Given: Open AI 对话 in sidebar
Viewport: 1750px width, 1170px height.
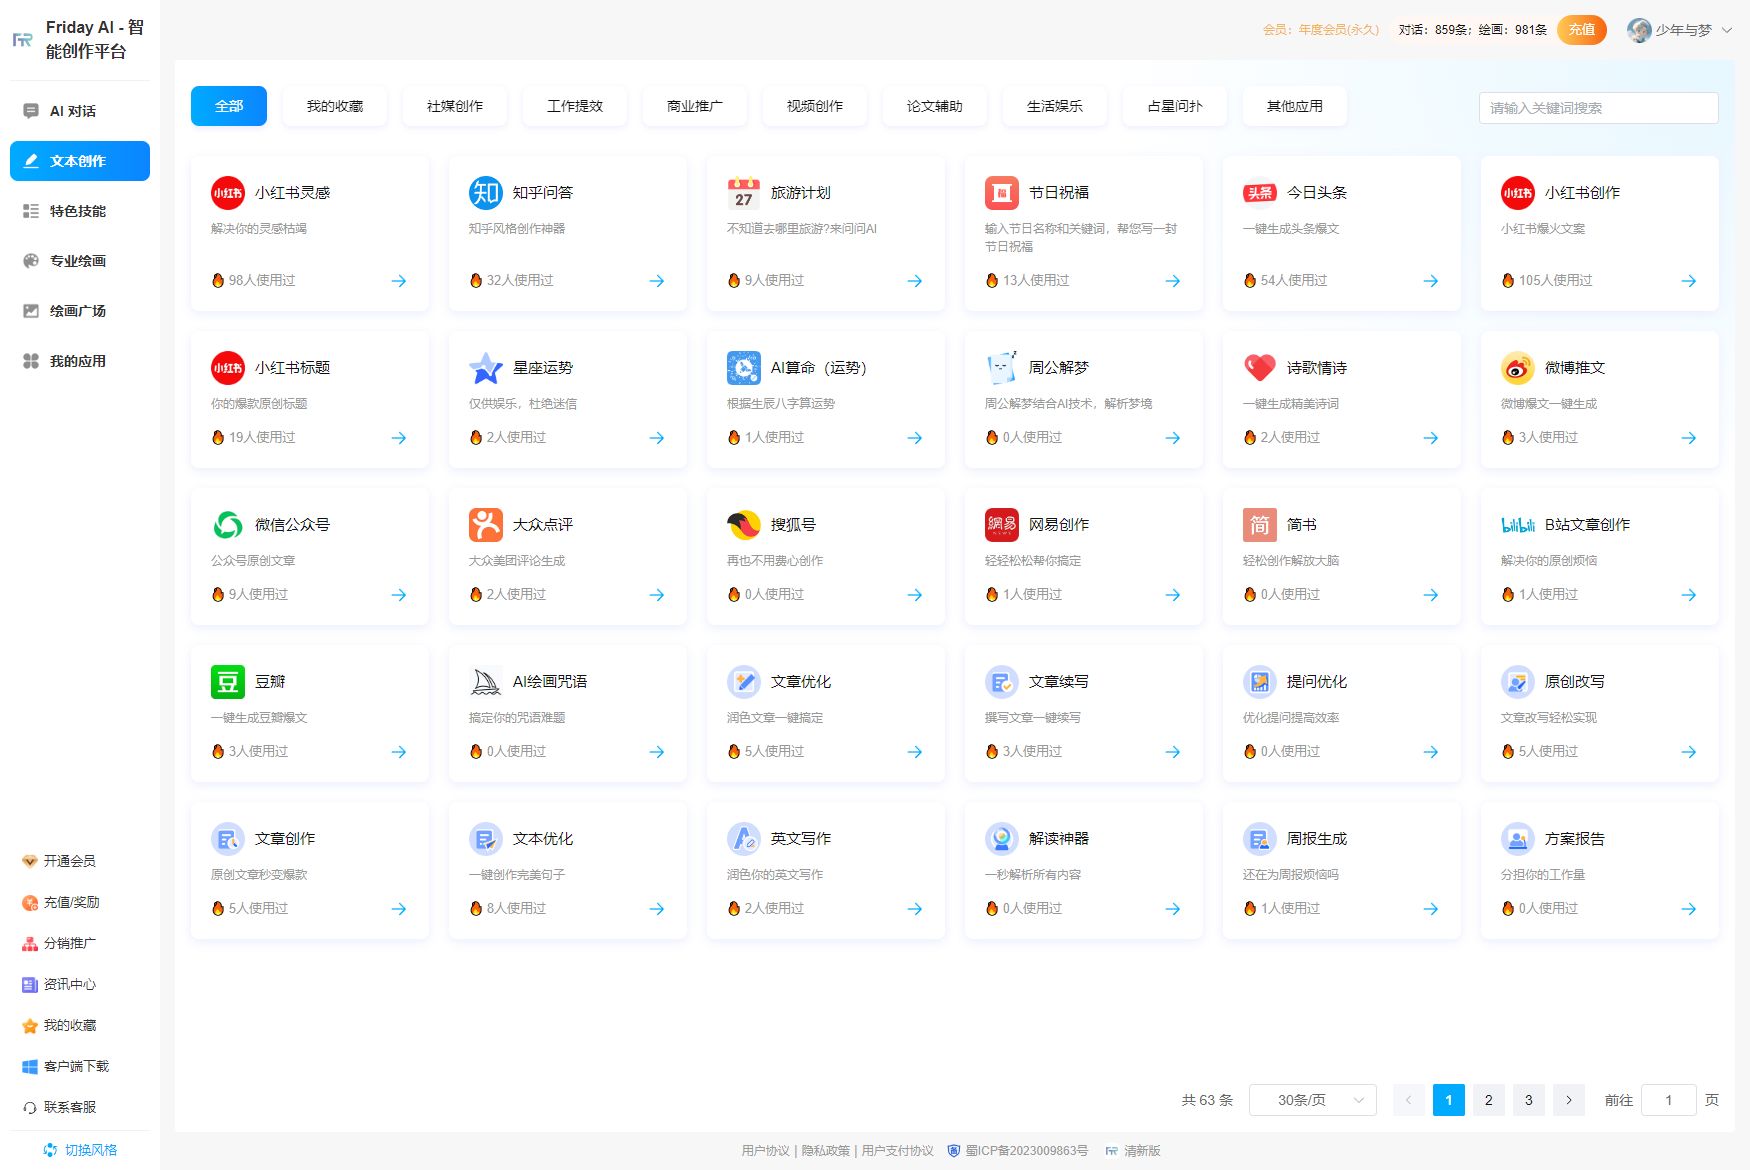Looking at the screenshot, I should click(x=80, y=111).
